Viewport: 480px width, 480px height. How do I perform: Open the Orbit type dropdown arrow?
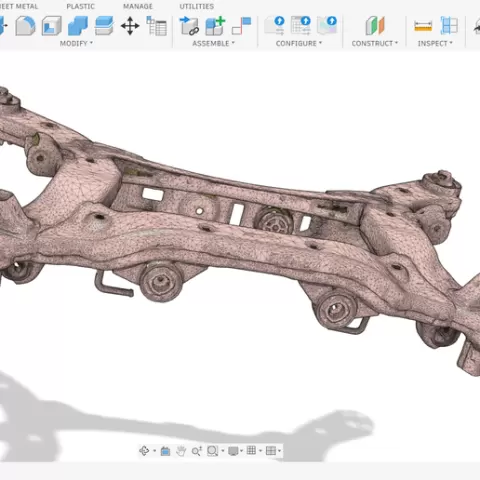[x=154, y=451]
